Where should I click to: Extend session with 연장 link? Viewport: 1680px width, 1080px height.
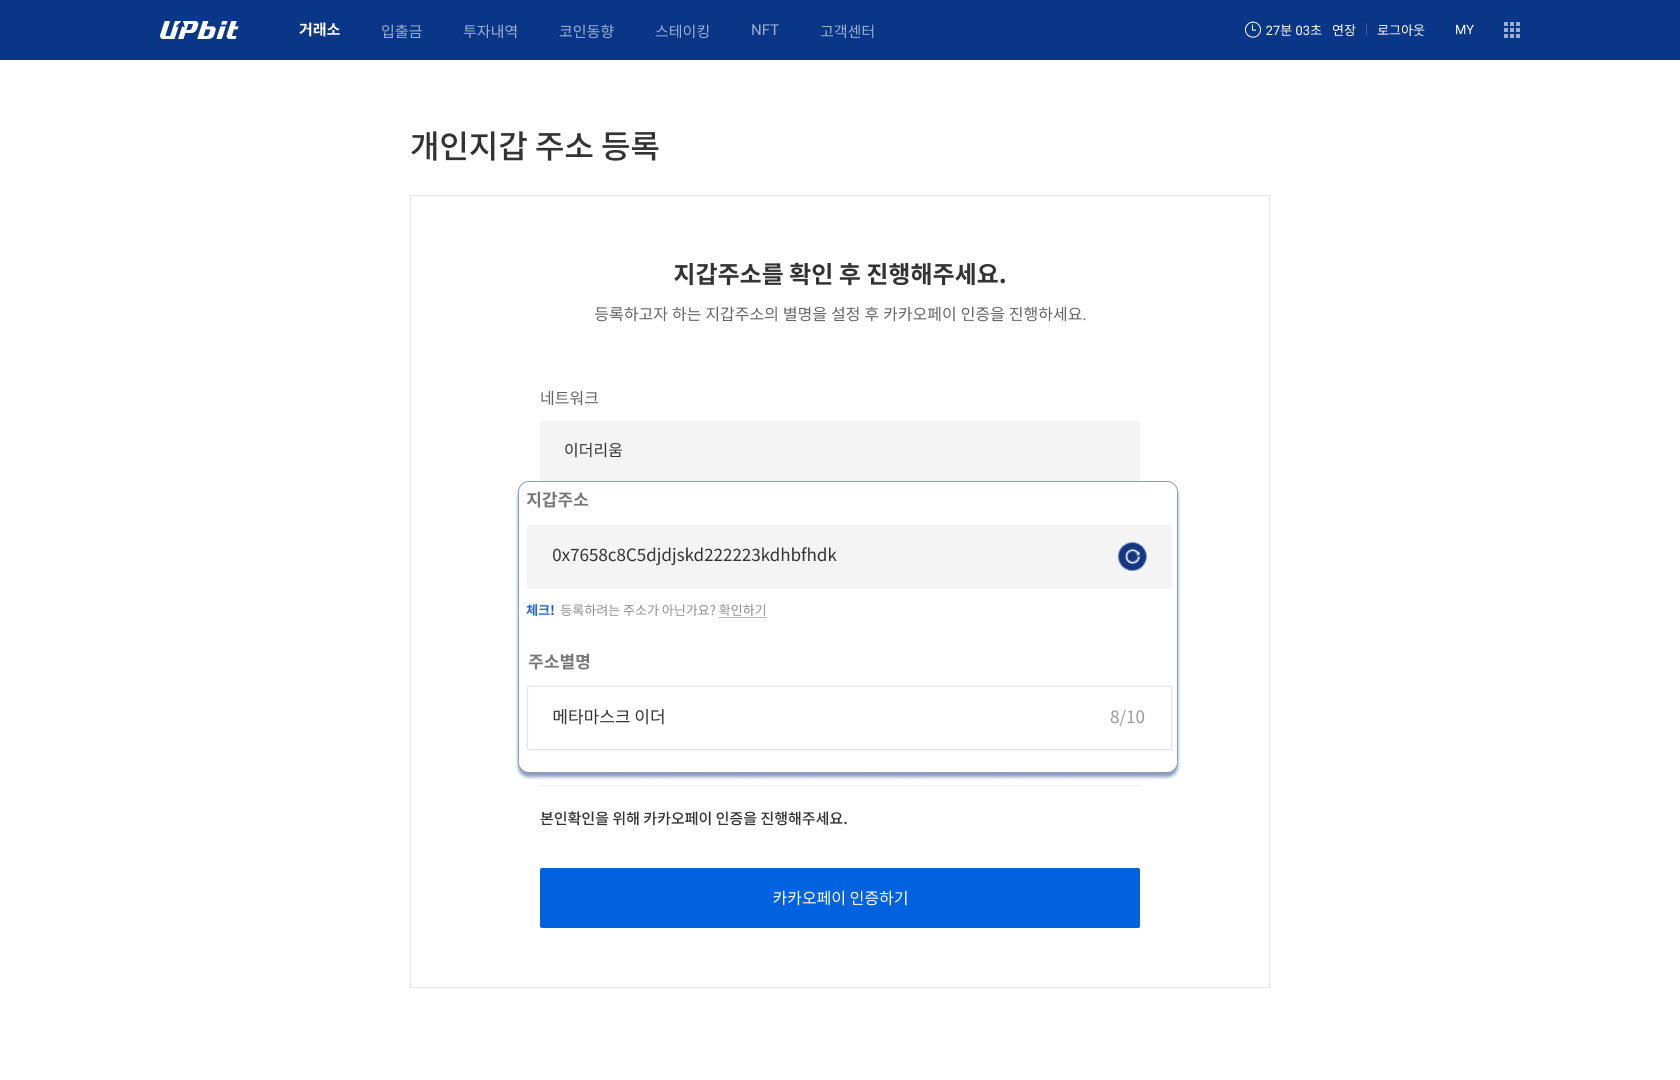coord(1343,30)
